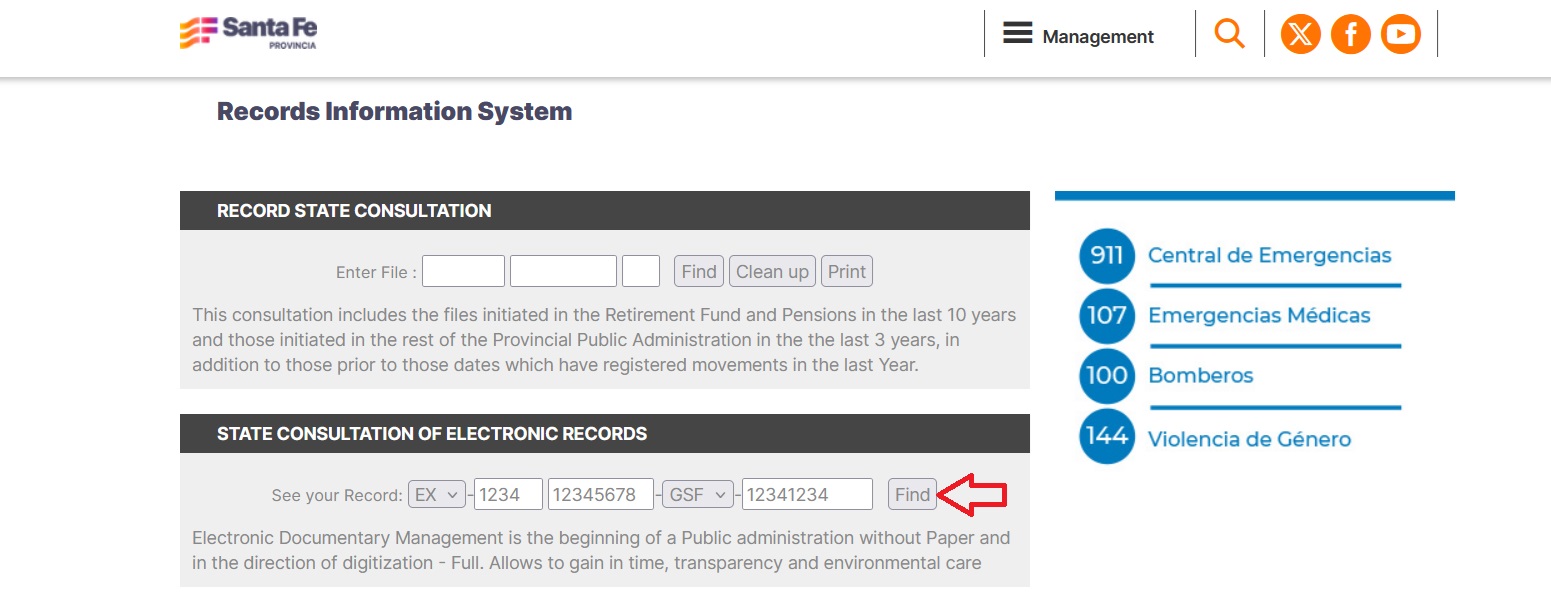Open the X (Twitter) social icon
Screen dimensions: 1551x610
[x=1300, y=35]
